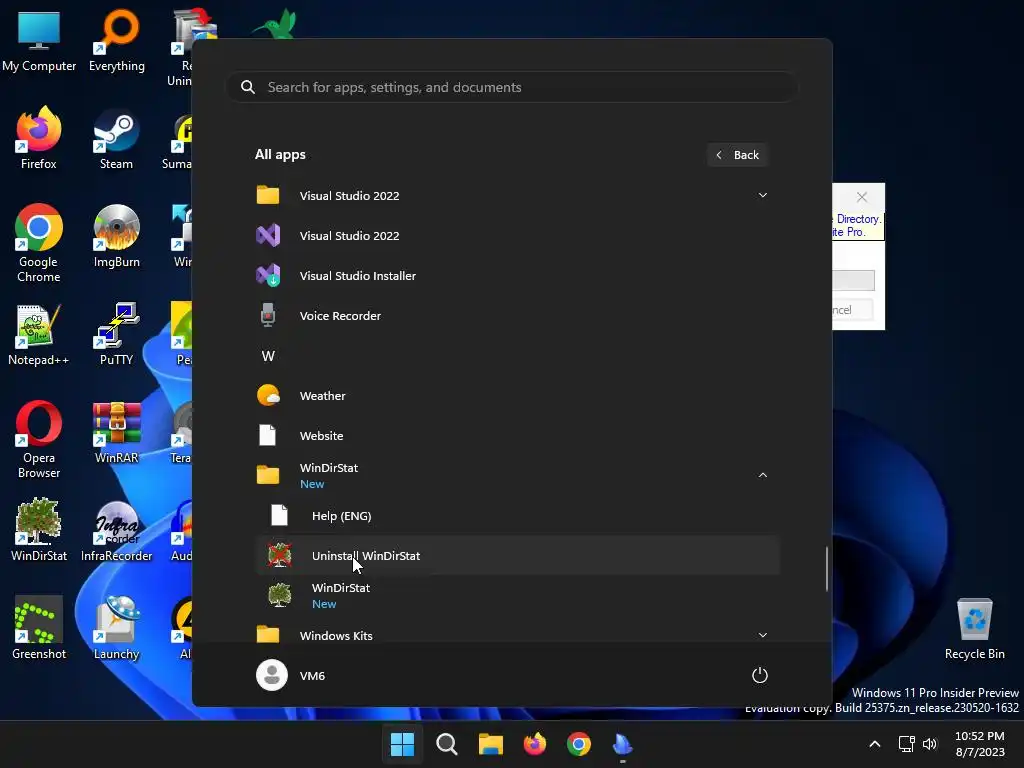Open WinRAR desktop shortcut
The width and height of the screenshot is (1024, 768).
(x=116, y=432)
